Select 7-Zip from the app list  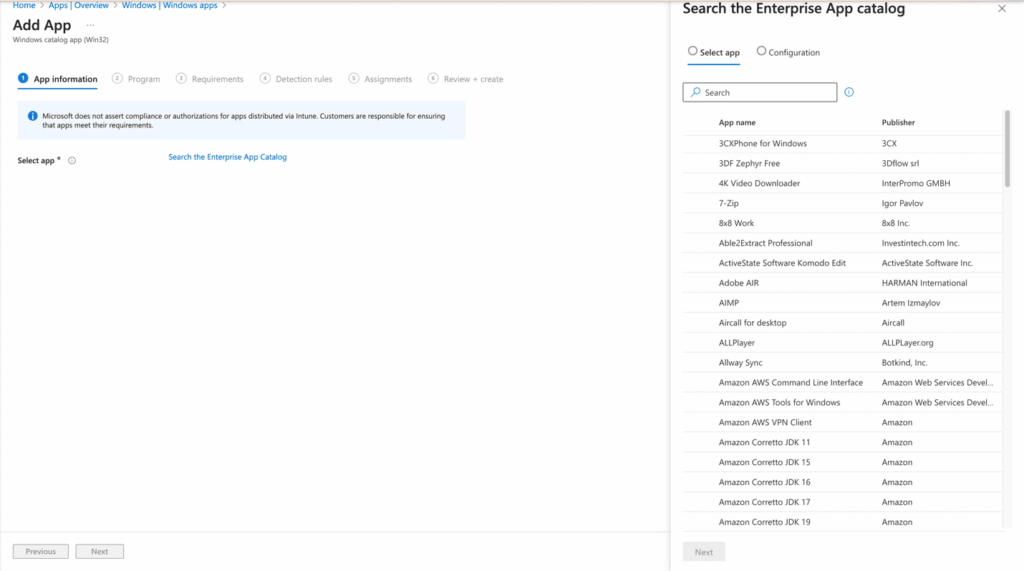pos(729,203)
